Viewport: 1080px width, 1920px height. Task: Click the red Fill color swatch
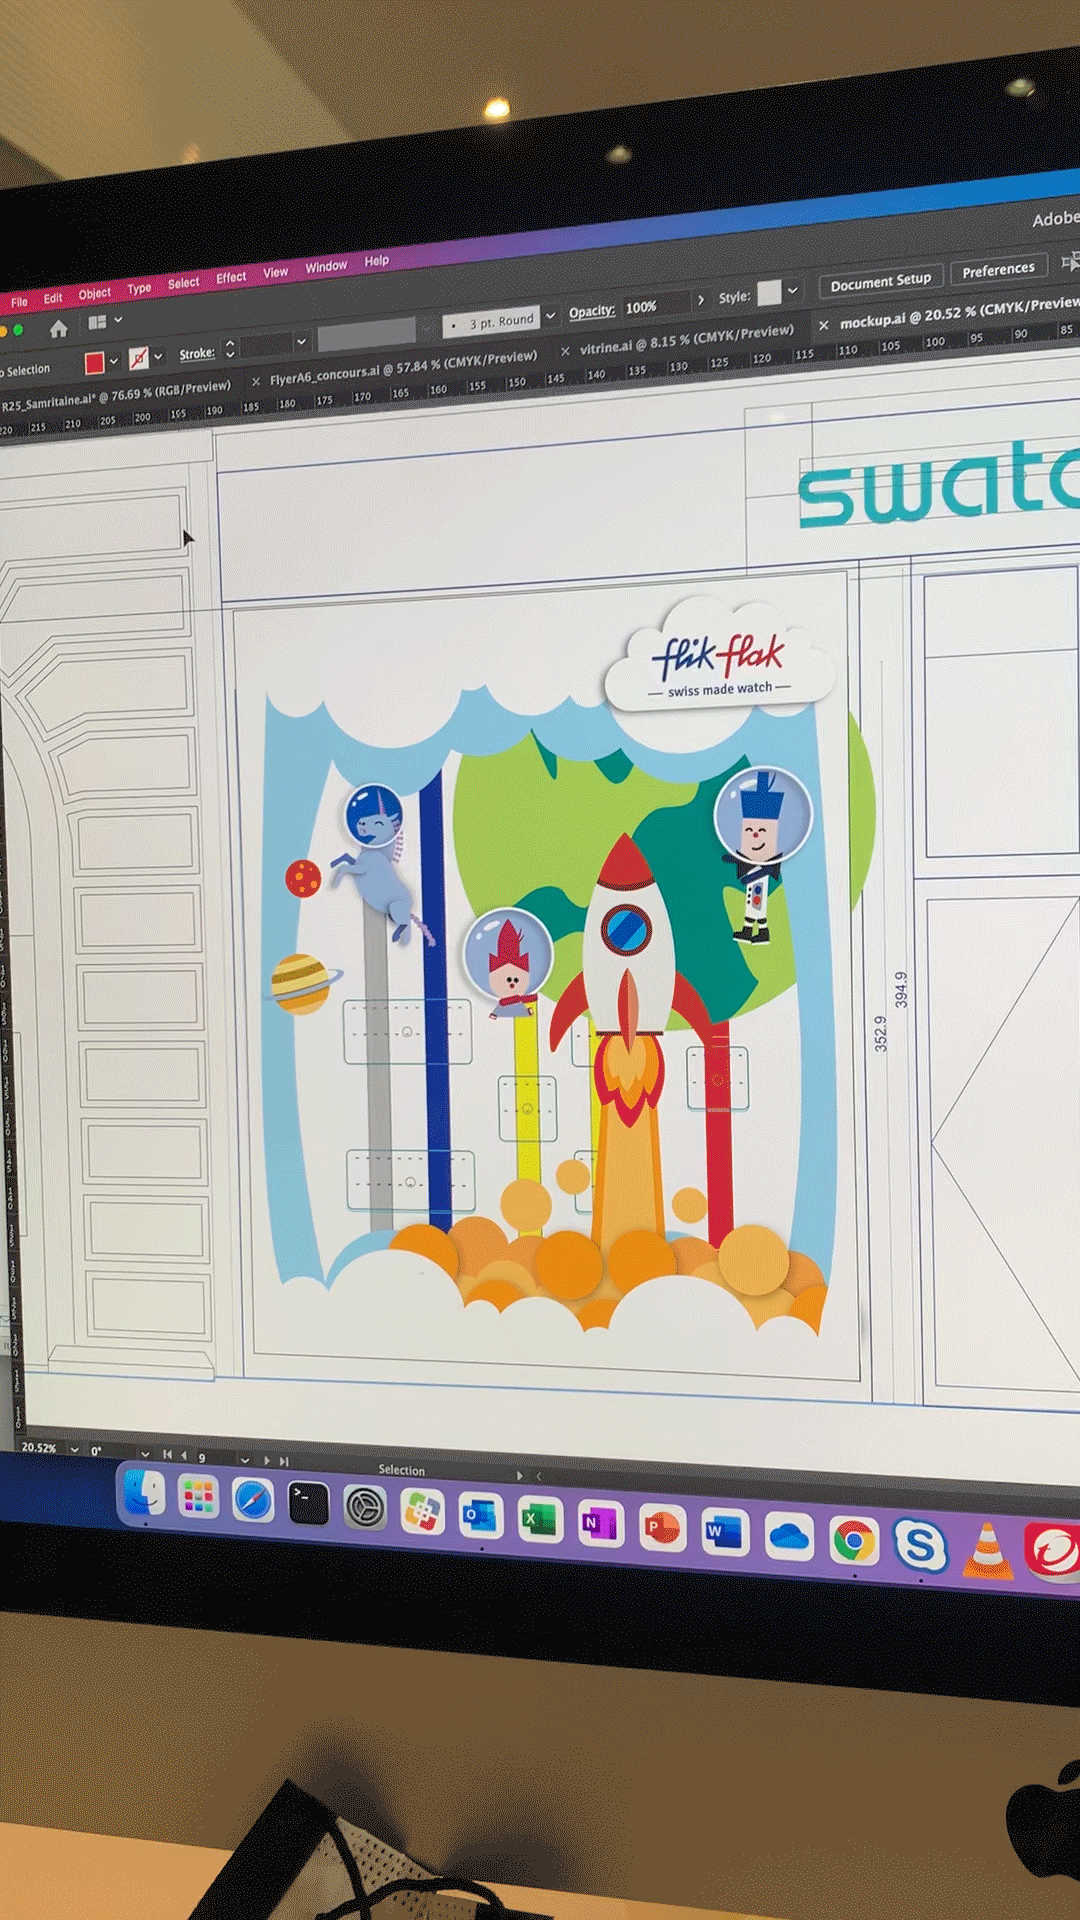pyautogui.click(x=94, y=362)
